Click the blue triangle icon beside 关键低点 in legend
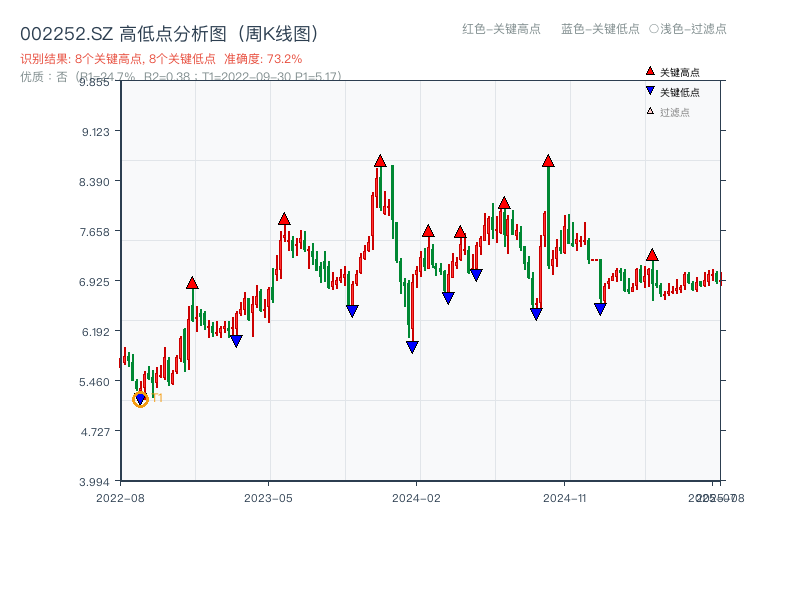Image resolution: width=800 pixels, height=600 pixels. (x=650, y=91)
